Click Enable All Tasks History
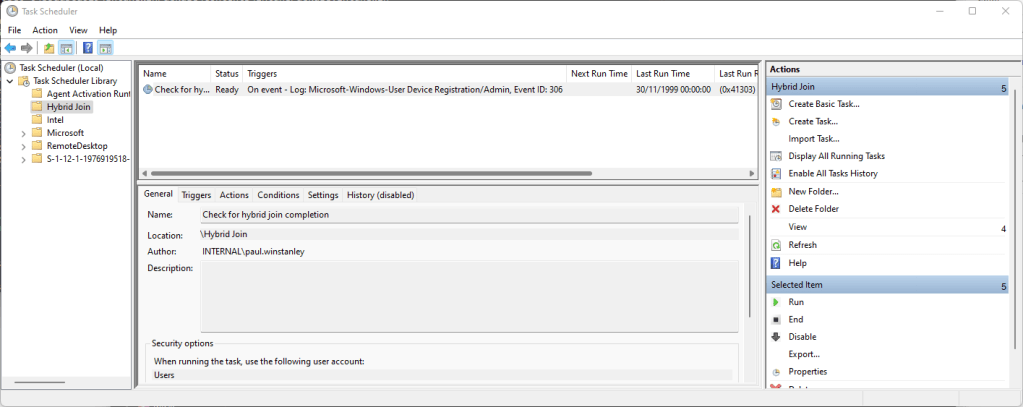 (832, 174)
